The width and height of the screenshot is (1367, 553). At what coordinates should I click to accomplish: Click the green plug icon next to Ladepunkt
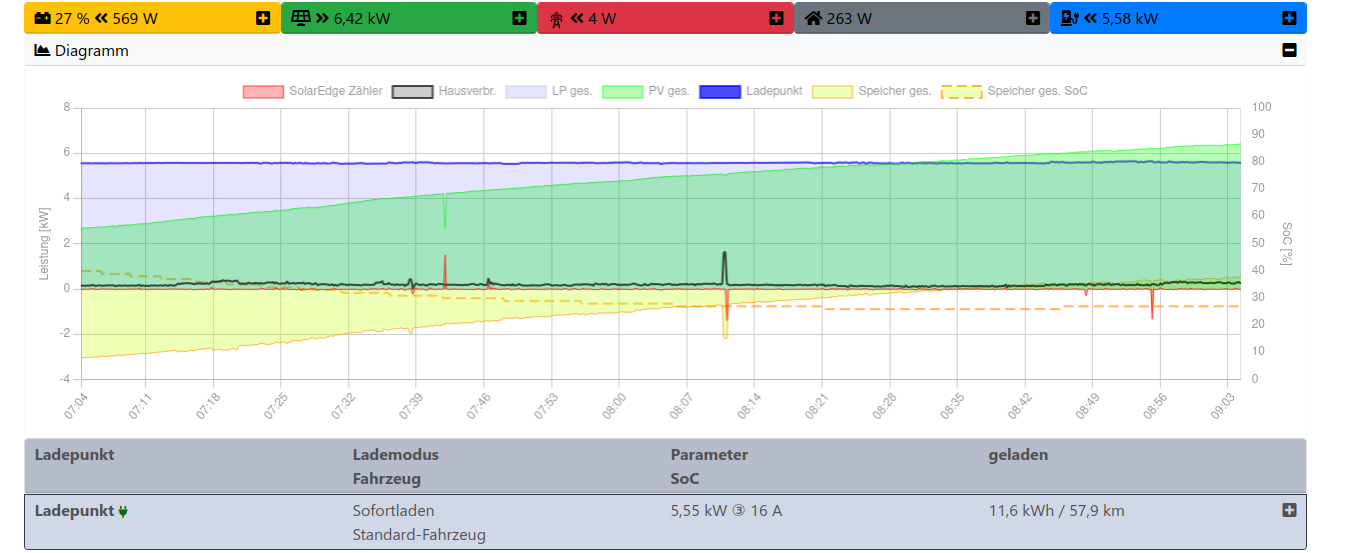pyautogui.click(x=124, y=512)
